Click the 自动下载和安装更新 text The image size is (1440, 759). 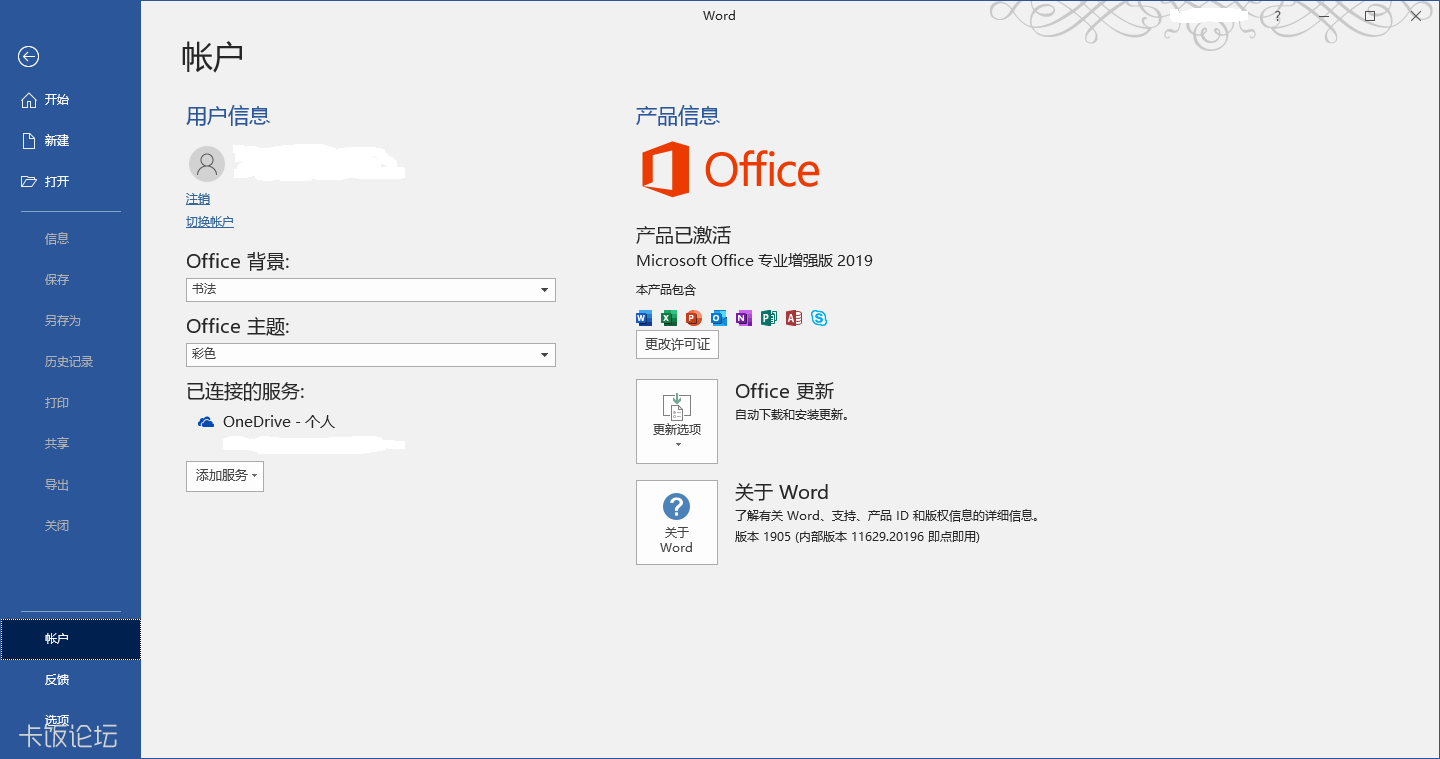(792, 415)
